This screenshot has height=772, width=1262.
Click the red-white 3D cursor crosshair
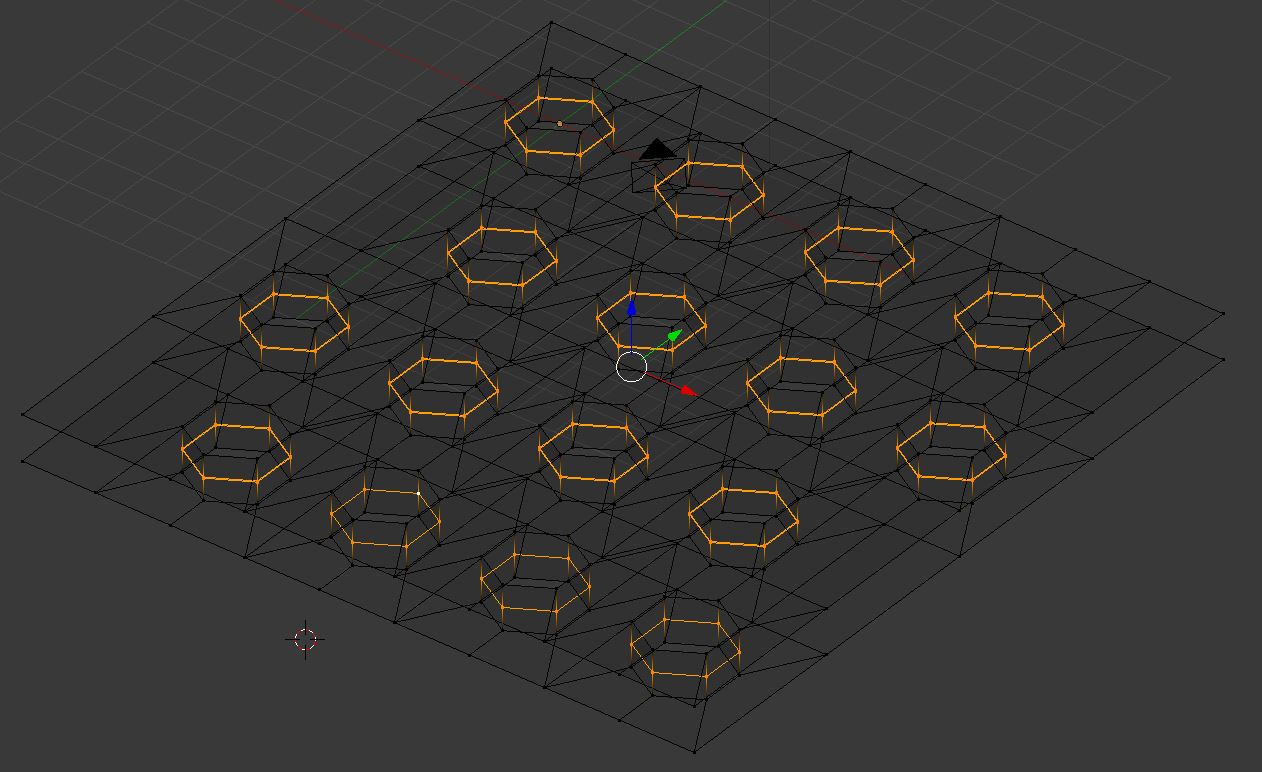306,640
